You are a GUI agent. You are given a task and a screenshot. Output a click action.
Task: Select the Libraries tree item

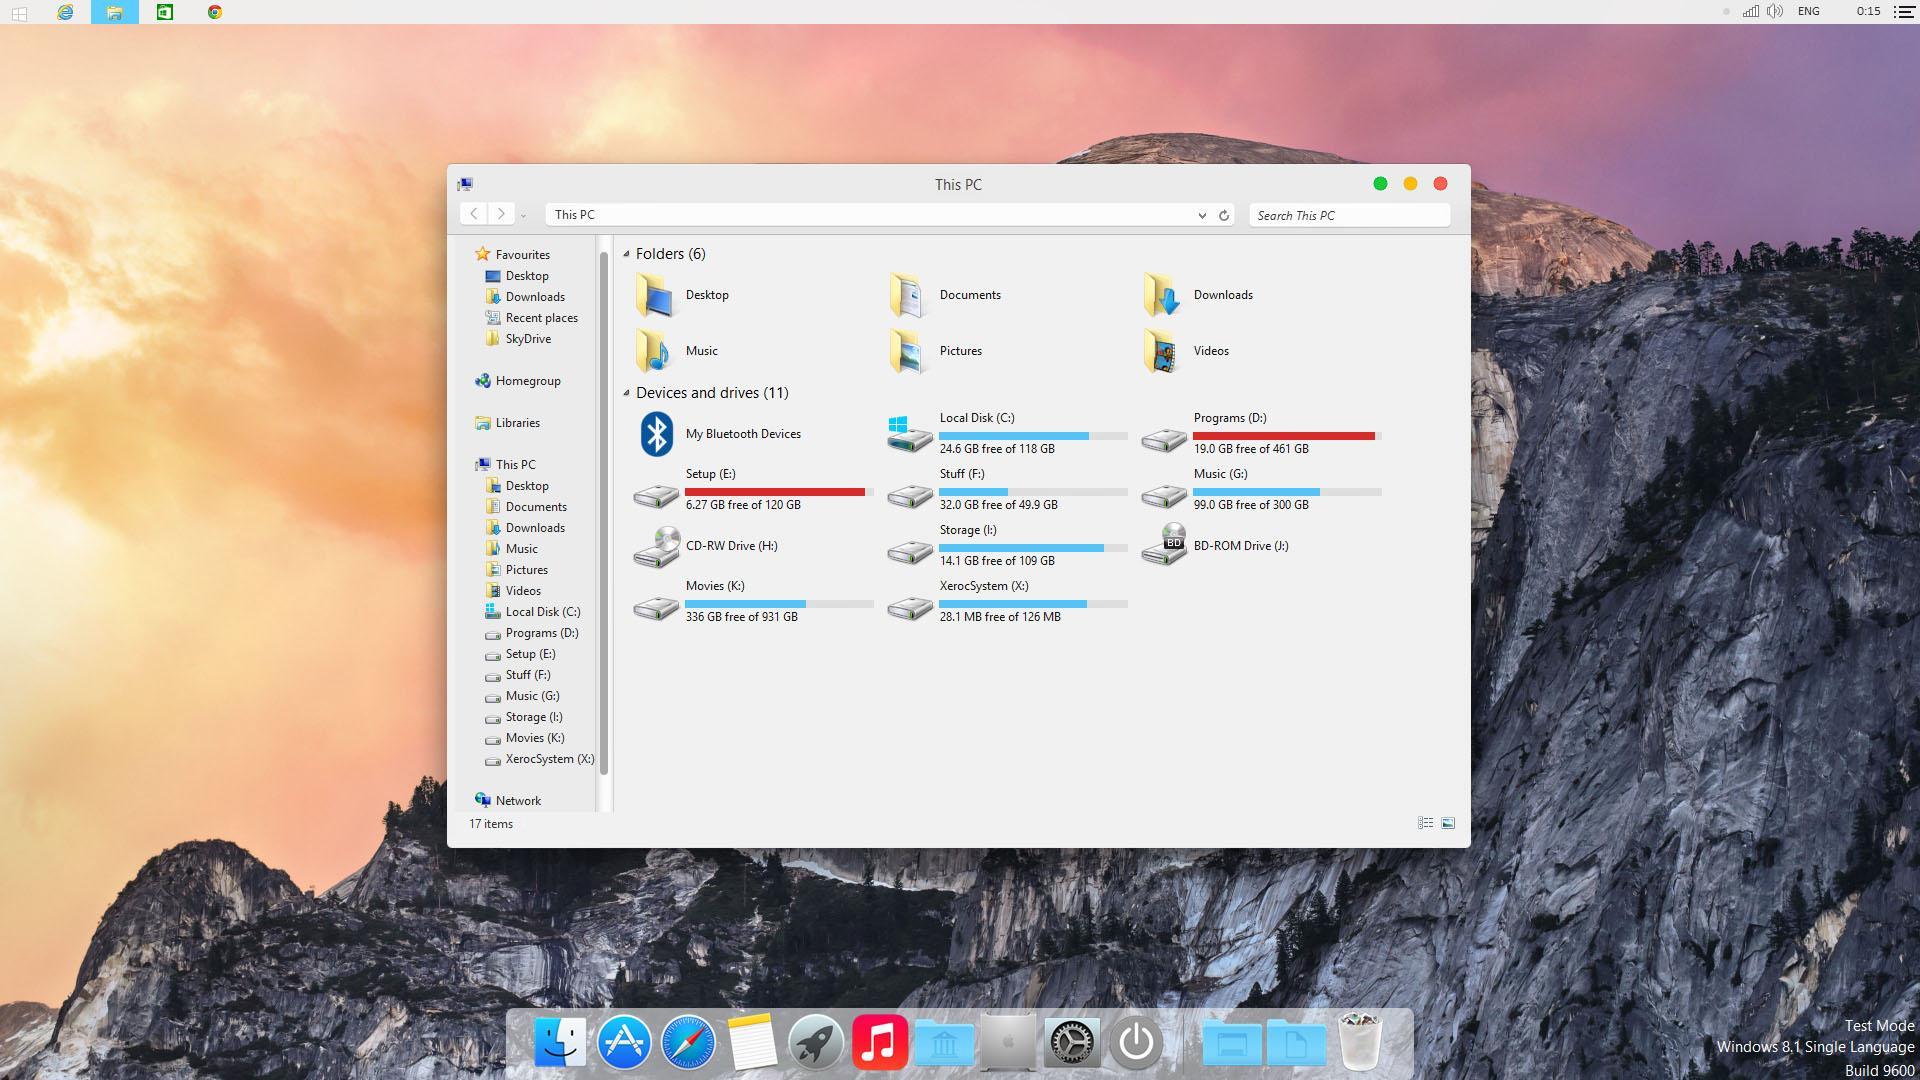click(518, 422)
